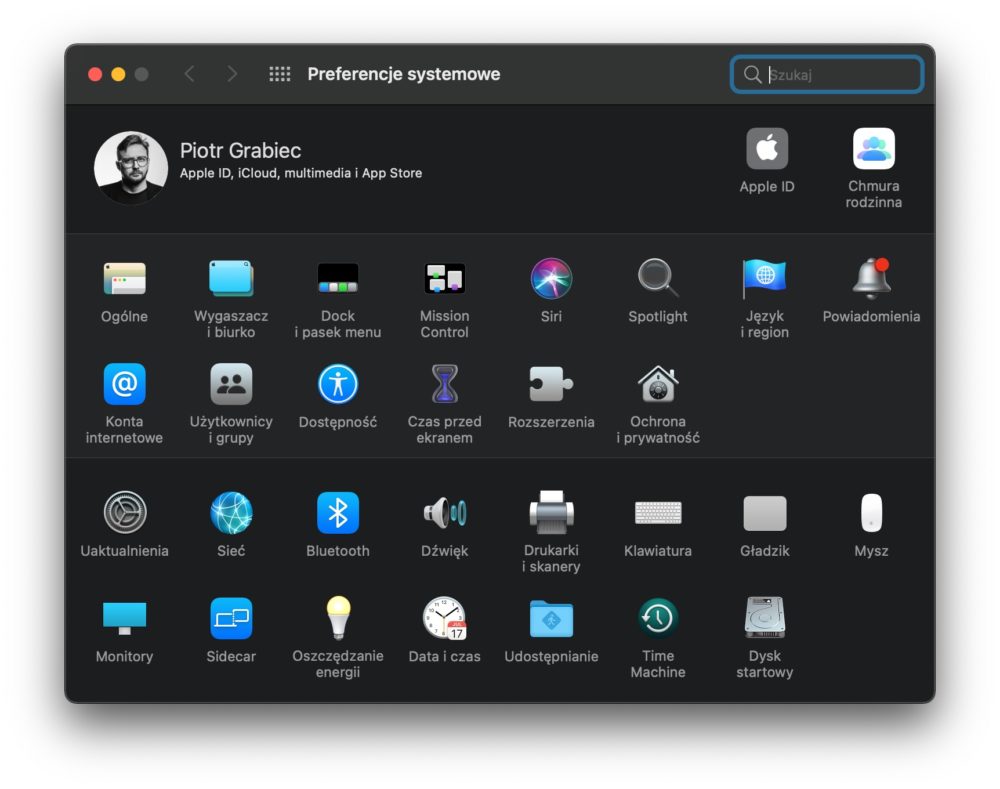
Task: Minimize the window with yellow button
Action: (118, 75)
